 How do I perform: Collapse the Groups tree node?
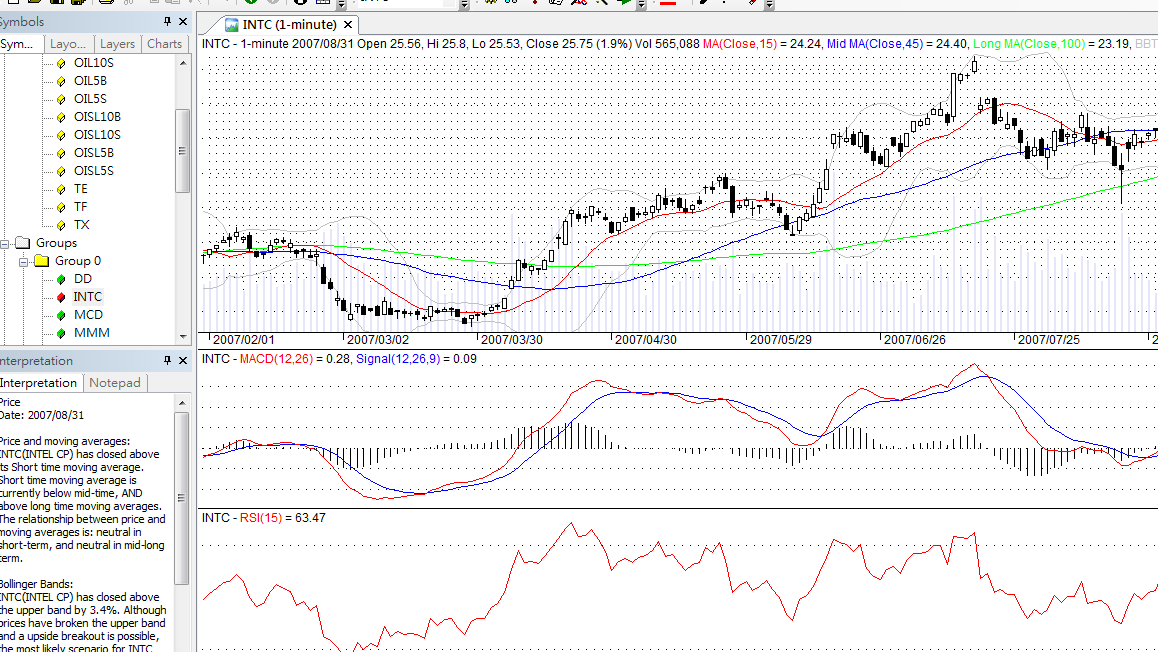tap(4, 244)
